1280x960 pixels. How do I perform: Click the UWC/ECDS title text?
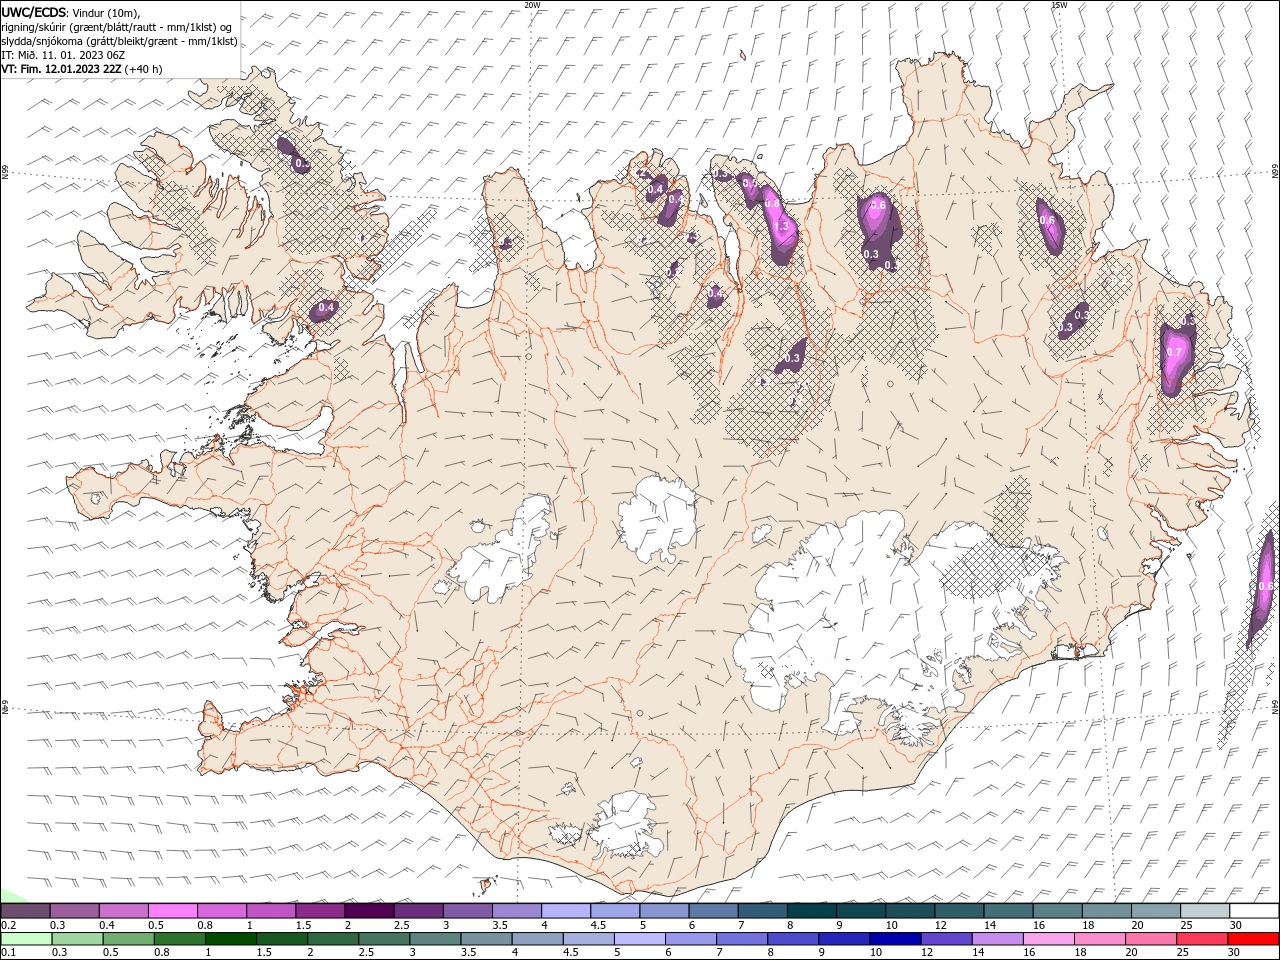[x=34, y=12]
